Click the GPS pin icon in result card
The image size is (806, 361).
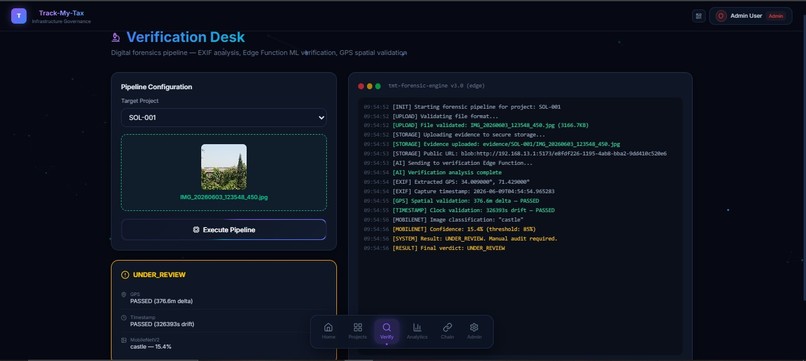click(x=124, y=295)
